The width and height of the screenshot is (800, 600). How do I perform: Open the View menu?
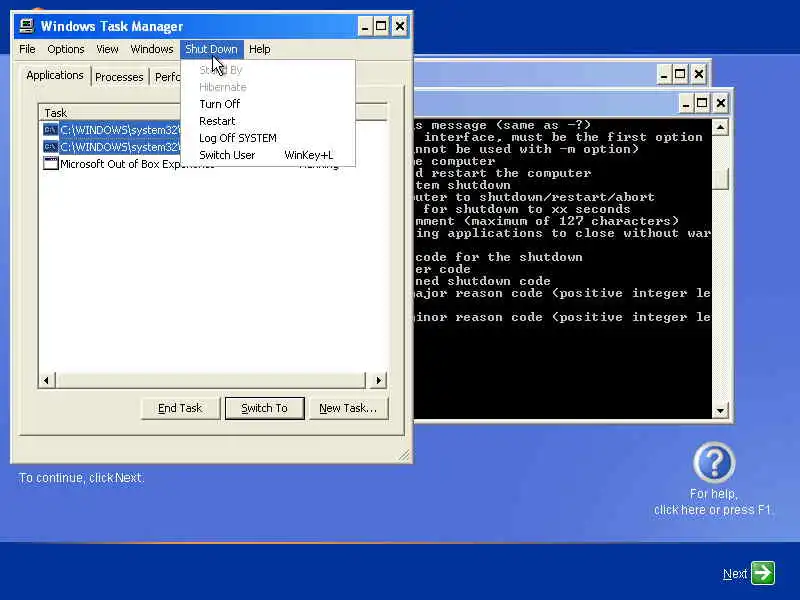coord(107,49)
